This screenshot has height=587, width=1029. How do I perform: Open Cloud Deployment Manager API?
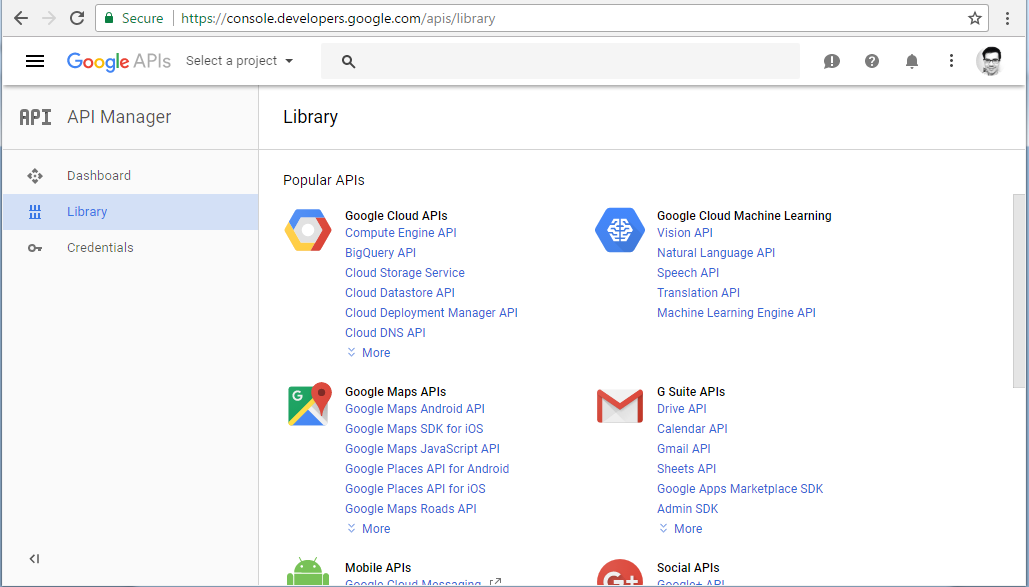[x=432, y=313]
